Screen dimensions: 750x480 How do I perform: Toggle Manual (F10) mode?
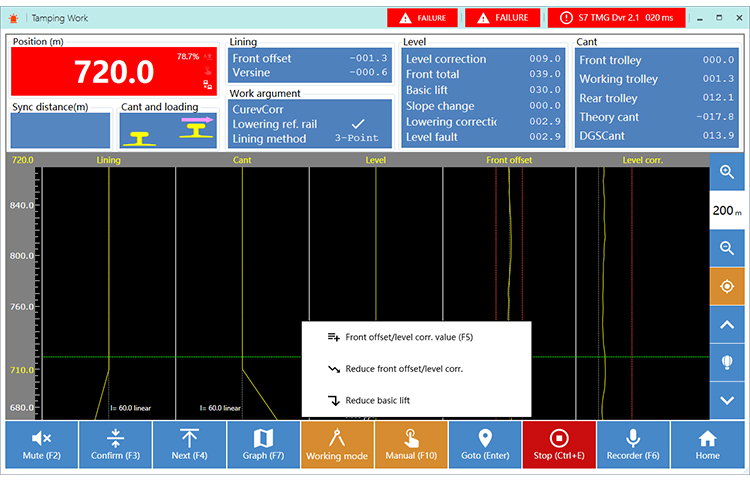(411, 445)
